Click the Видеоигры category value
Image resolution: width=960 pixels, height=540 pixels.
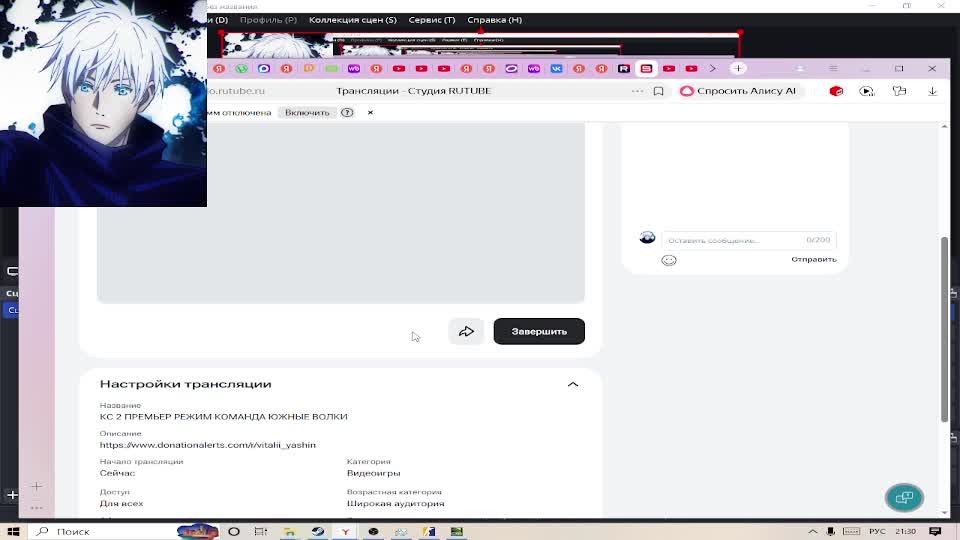point(373,473)
